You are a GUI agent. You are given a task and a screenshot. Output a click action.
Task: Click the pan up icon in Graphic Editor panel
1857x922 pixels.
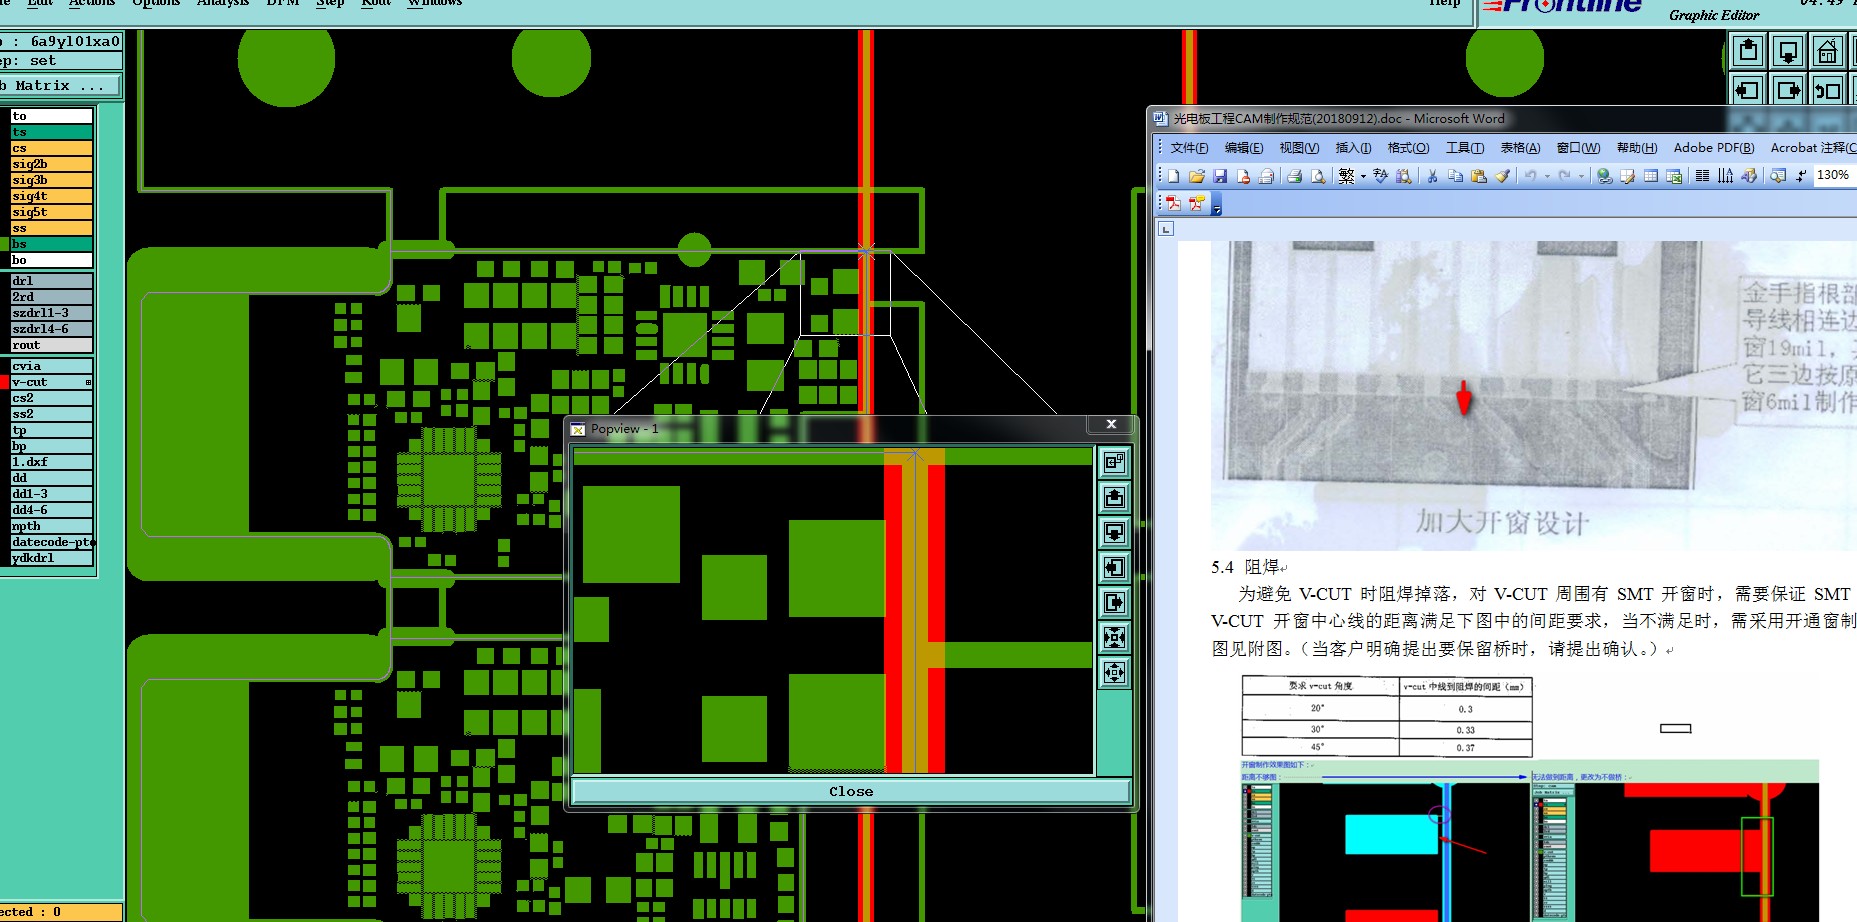[x=1748, y=50]
